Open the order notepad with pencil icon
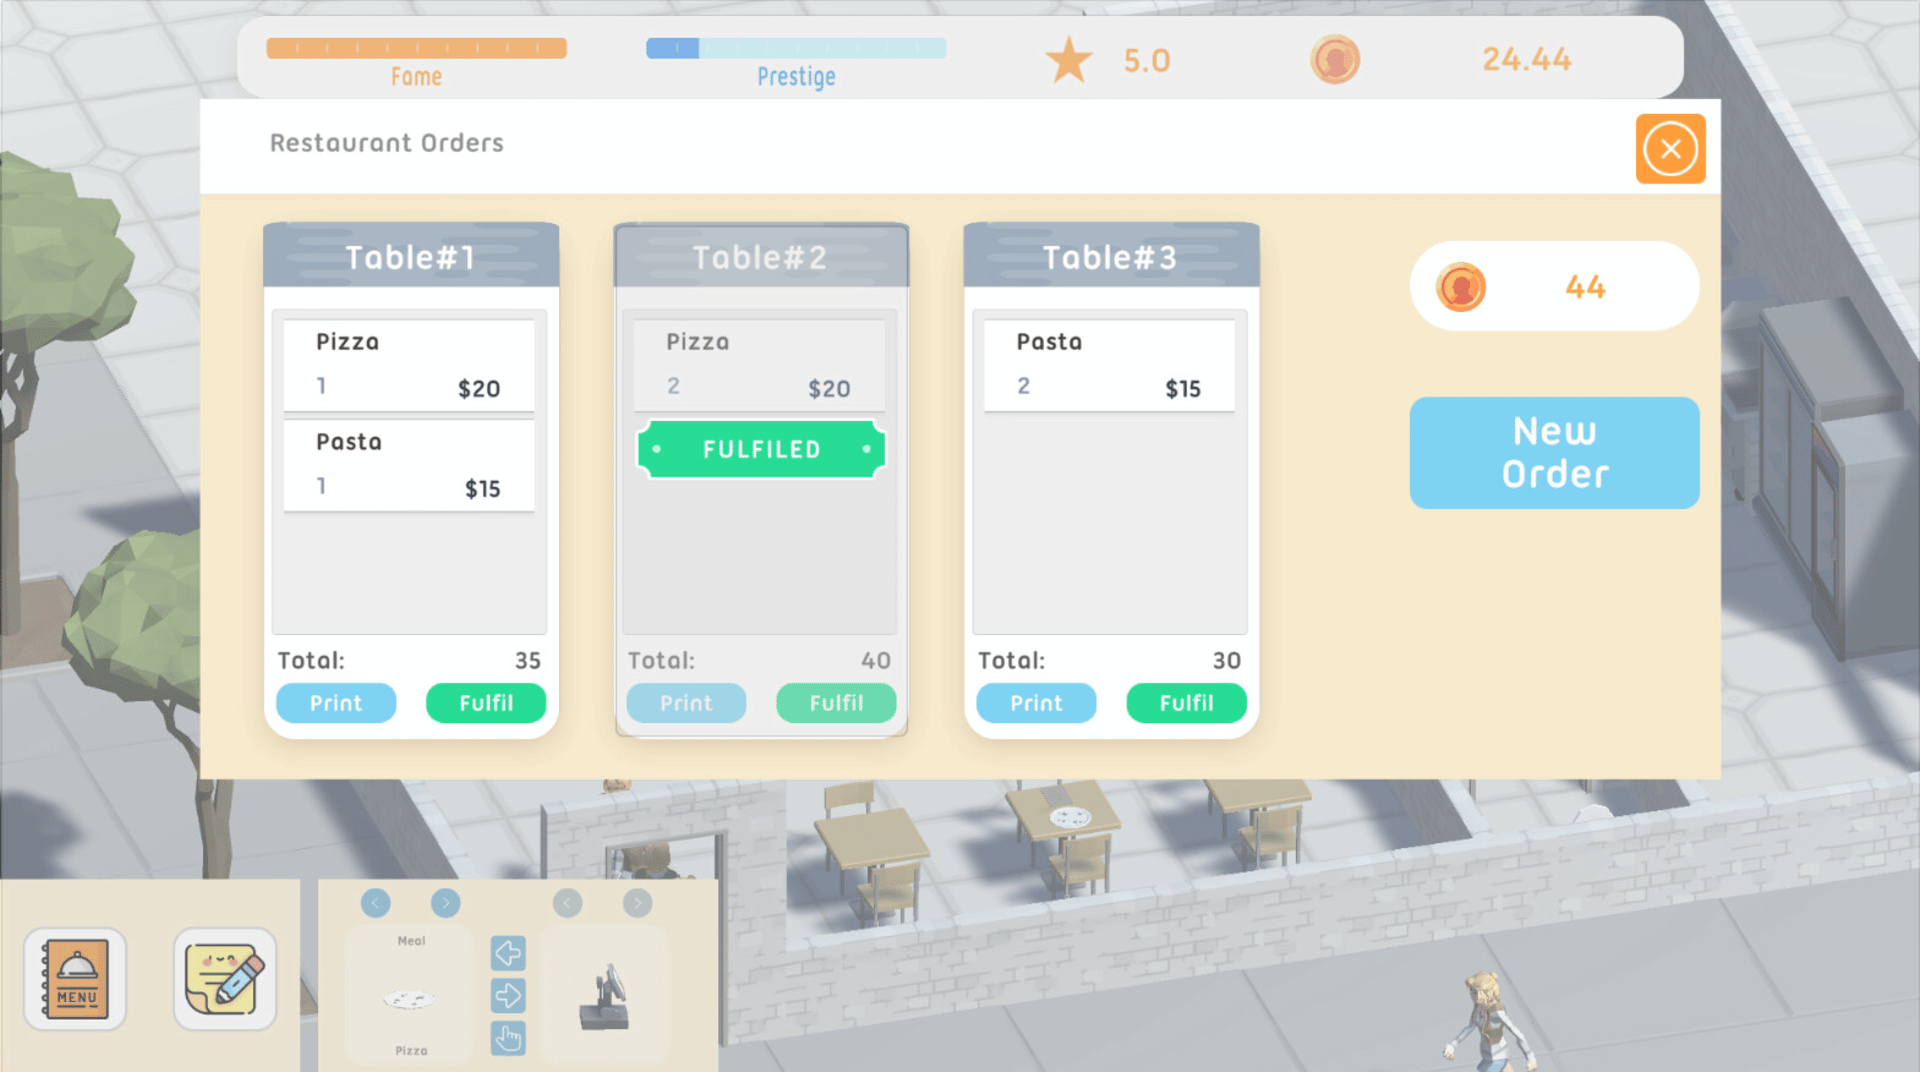The width and height of the screenshot is (1920, 1072). (225, 978)
